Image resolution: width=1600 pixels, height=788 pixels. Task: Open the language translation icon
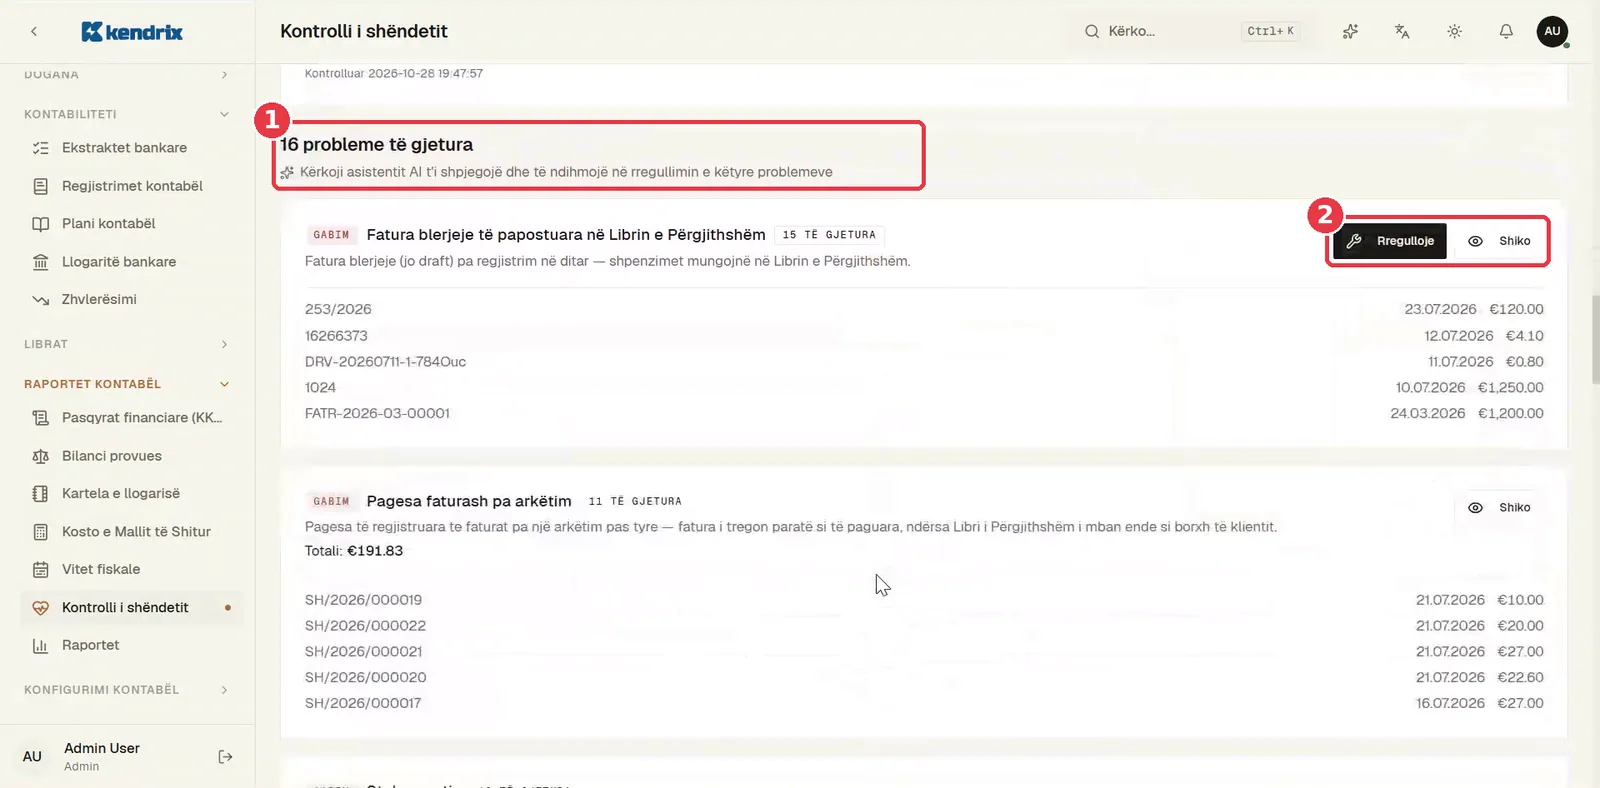click(x=1402, y=31)
